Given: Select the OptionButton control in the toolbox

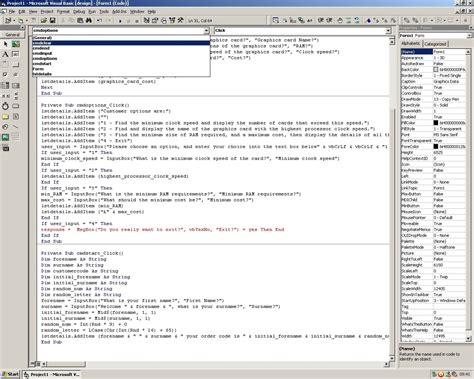Looking at the screenshot, I should (16, 75).
